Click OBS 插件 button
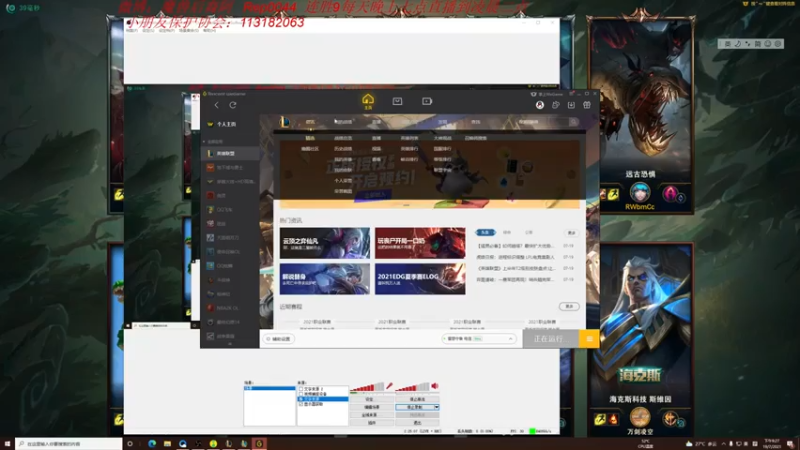 [372, 422]
